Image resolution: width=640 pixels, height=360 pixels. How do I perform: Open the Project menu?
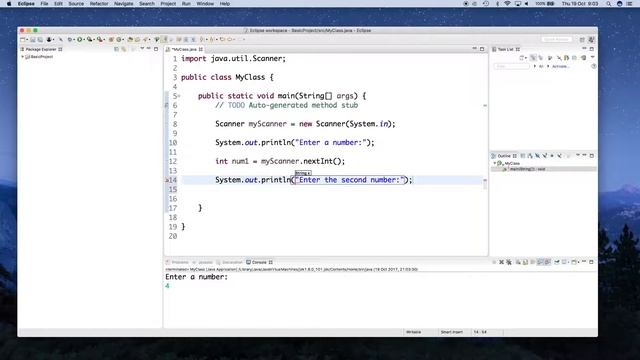tap(168, 4)
